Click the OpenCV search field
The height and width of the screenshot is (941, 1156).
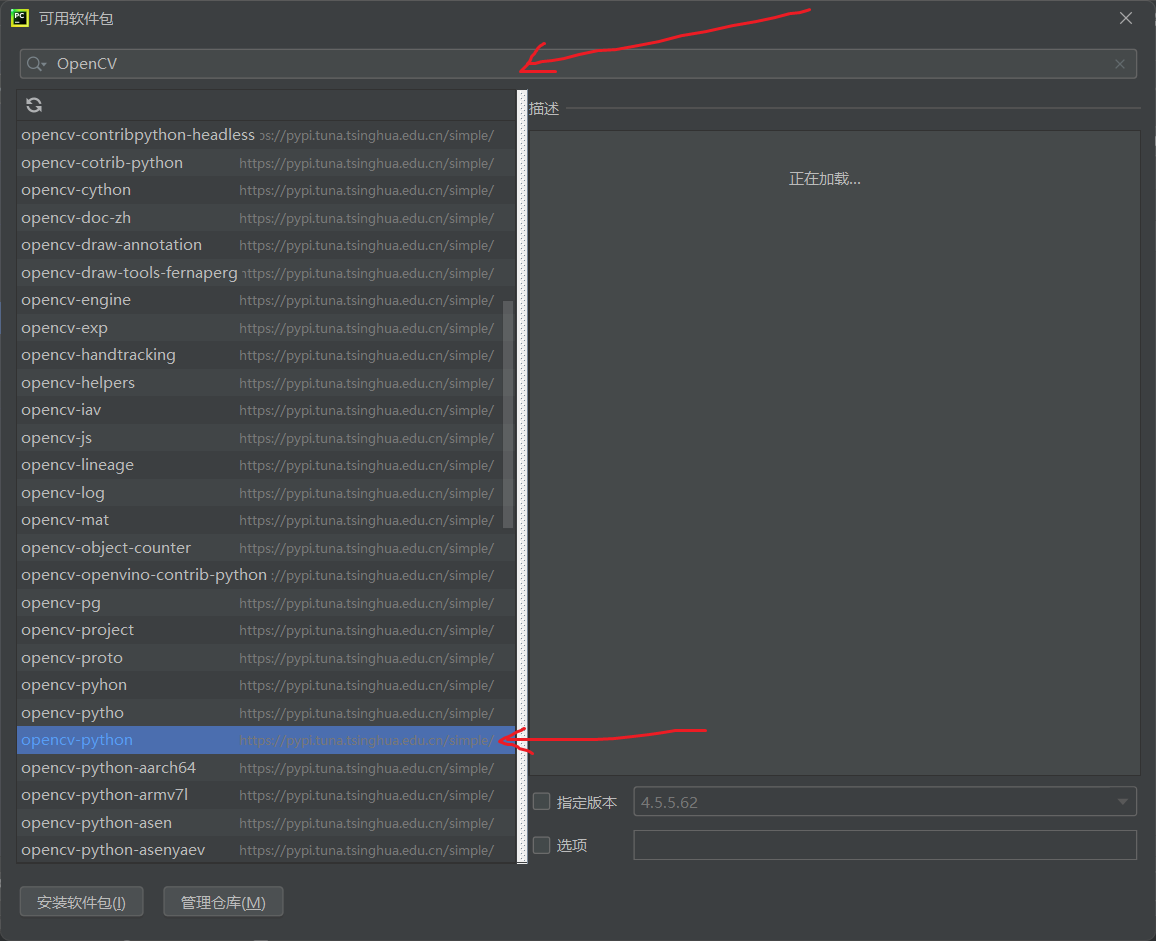pyautogui.click(x=578, y=64)
